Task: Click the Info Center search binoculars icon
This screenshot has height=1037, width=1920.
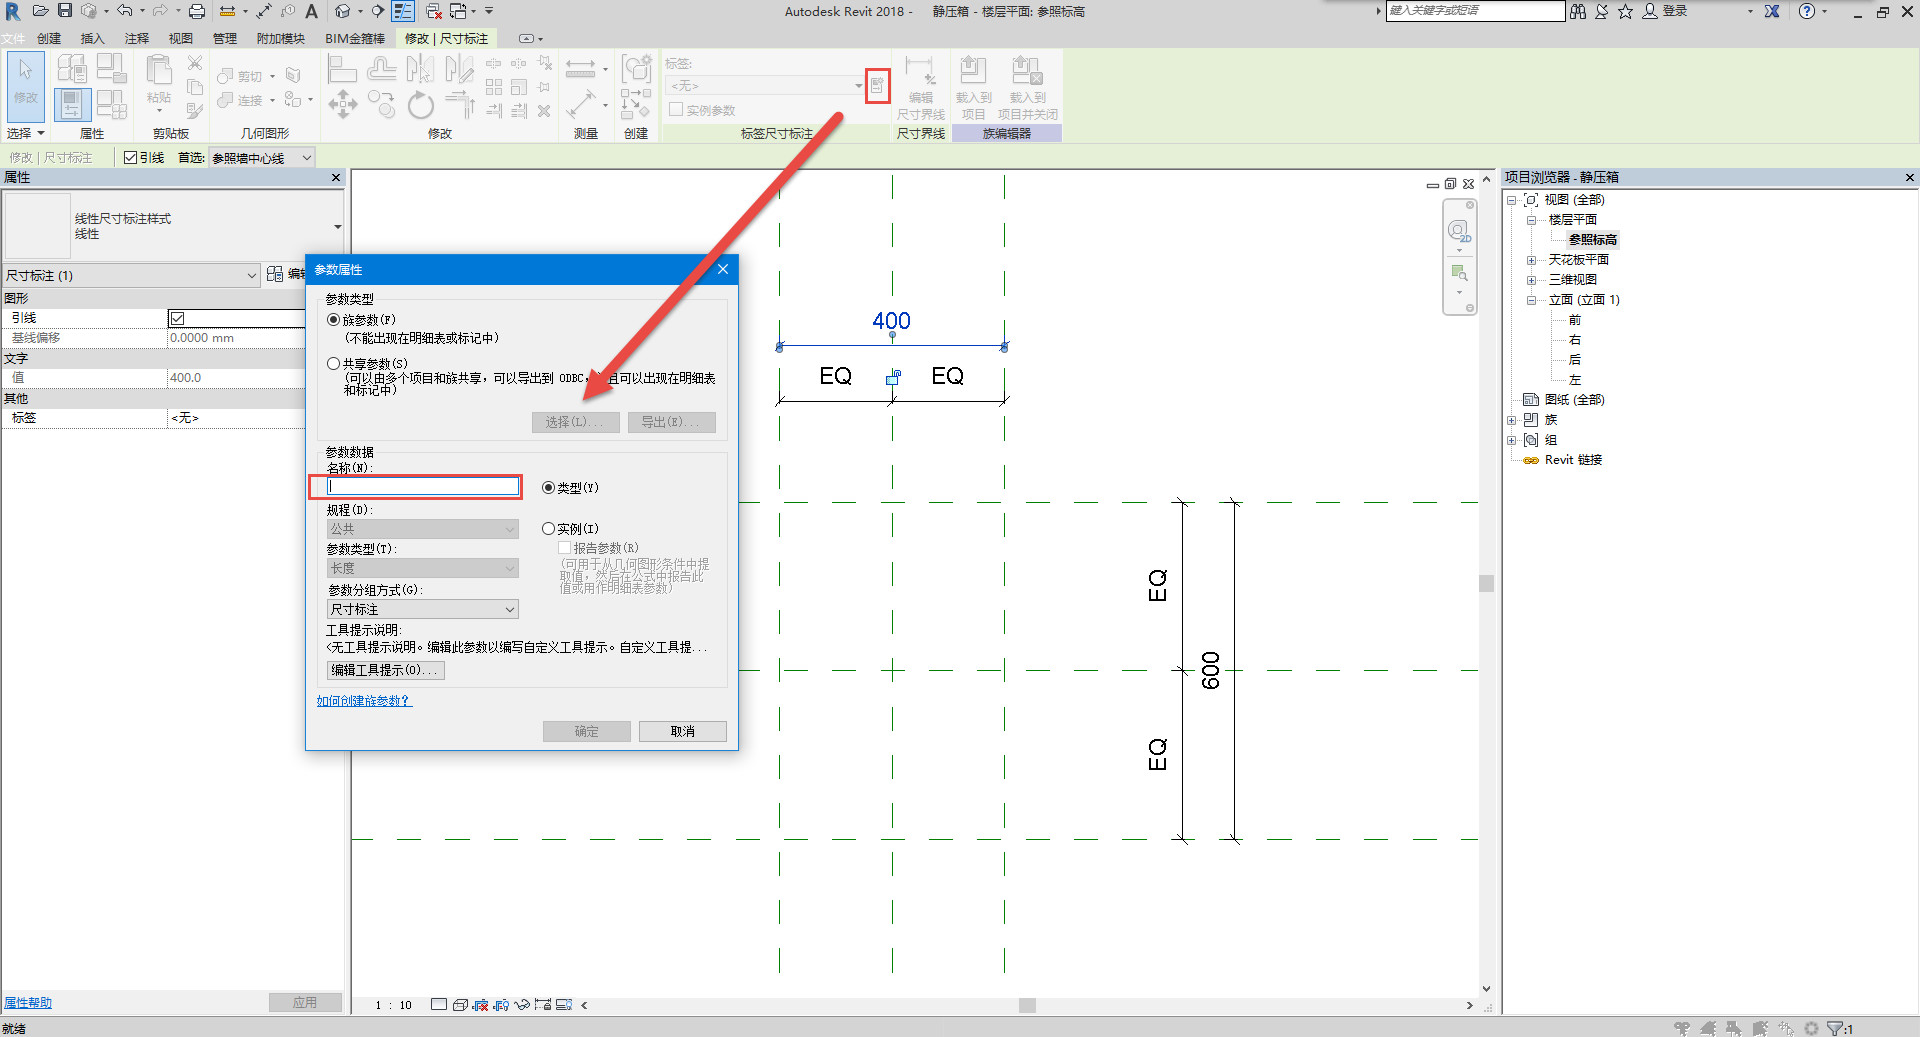Action: [1578, 11]
